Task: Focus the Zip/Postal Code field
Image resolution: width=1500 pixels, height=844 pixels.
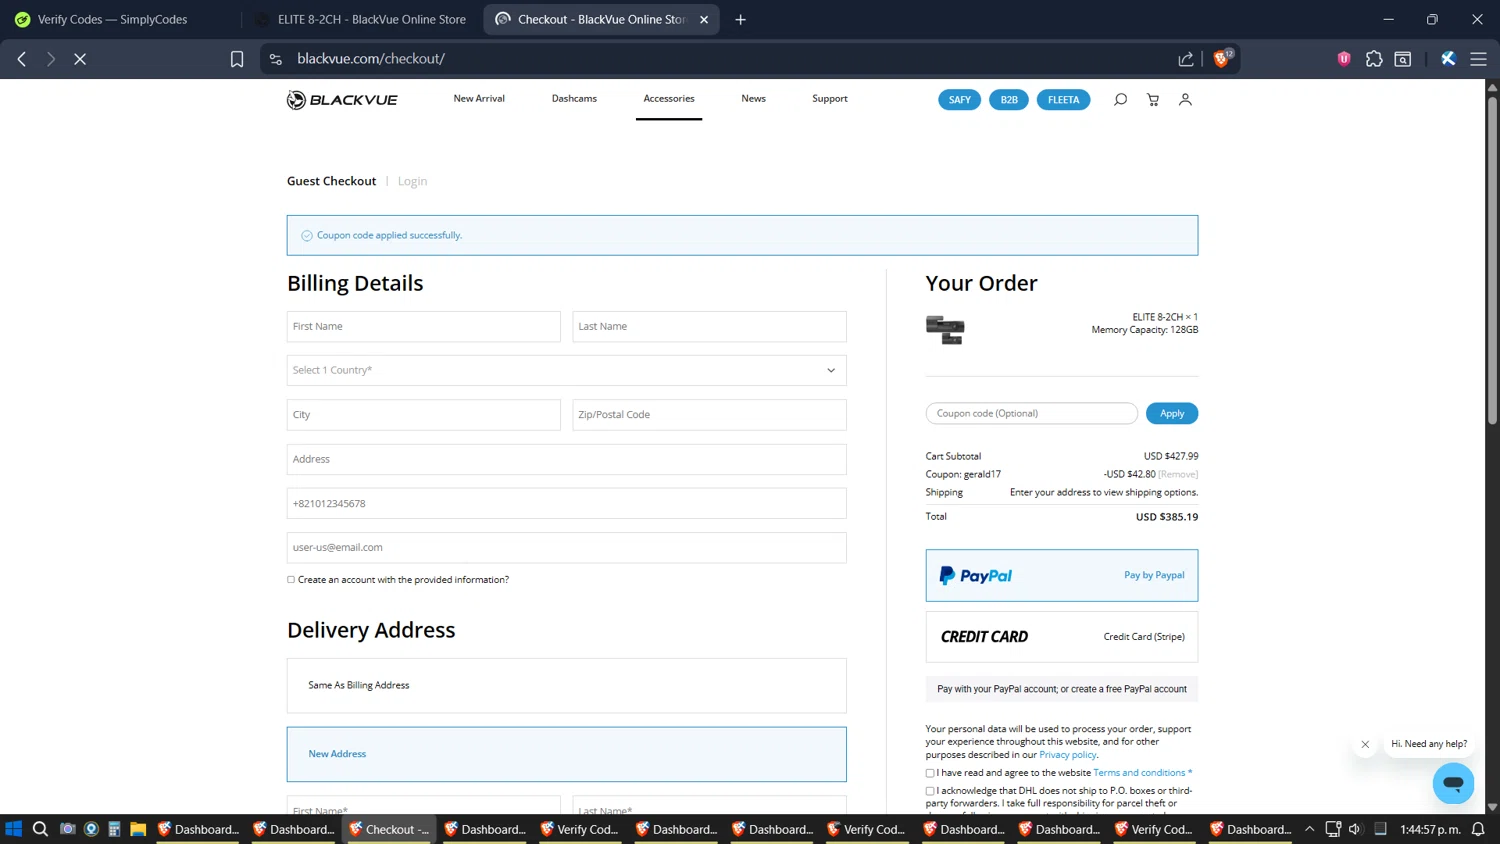Action: pos(709,415)
